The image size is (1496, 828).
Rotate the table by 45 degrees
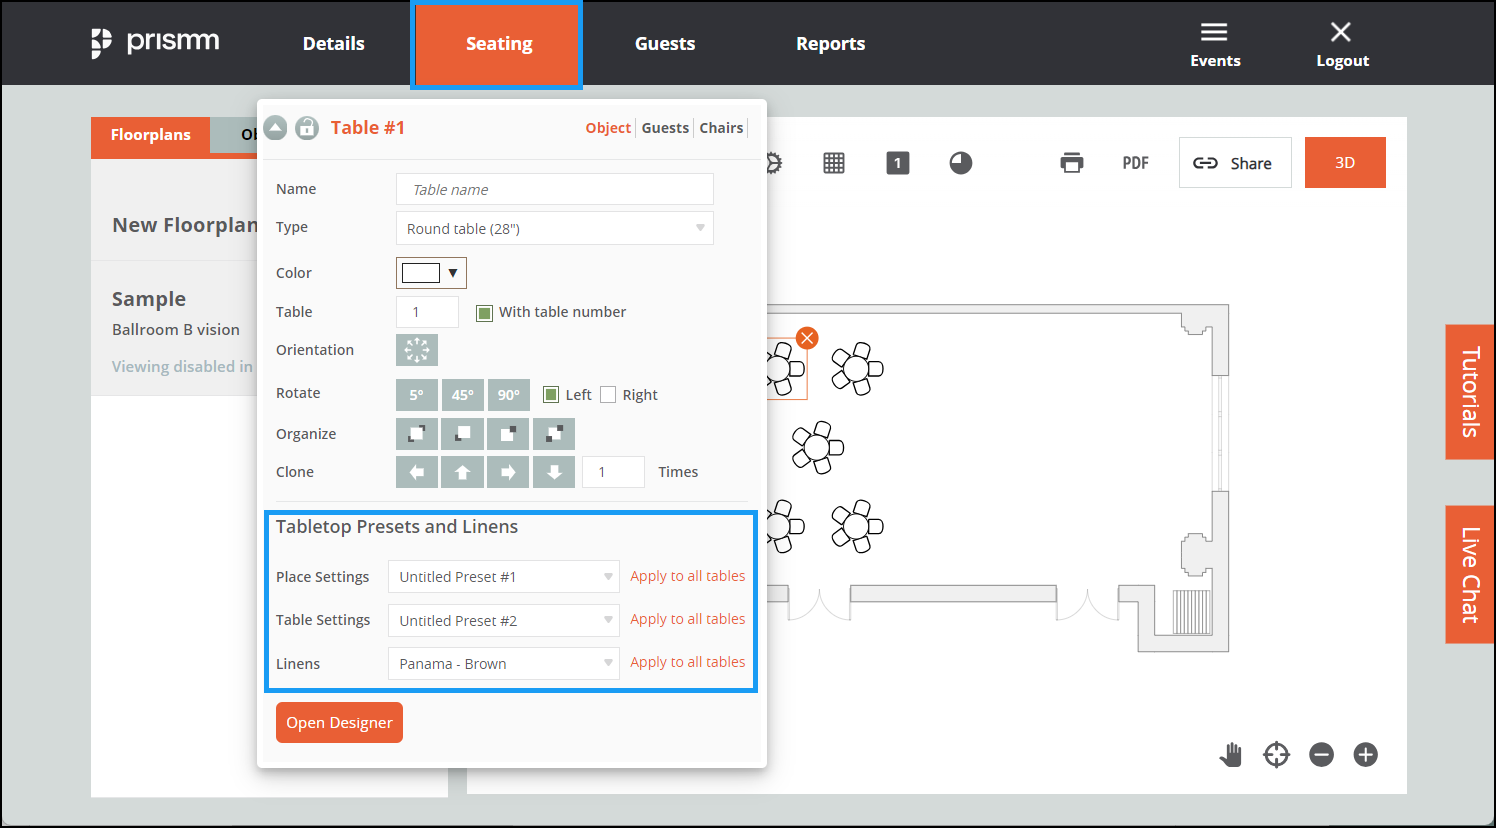(x=463, y=395)
